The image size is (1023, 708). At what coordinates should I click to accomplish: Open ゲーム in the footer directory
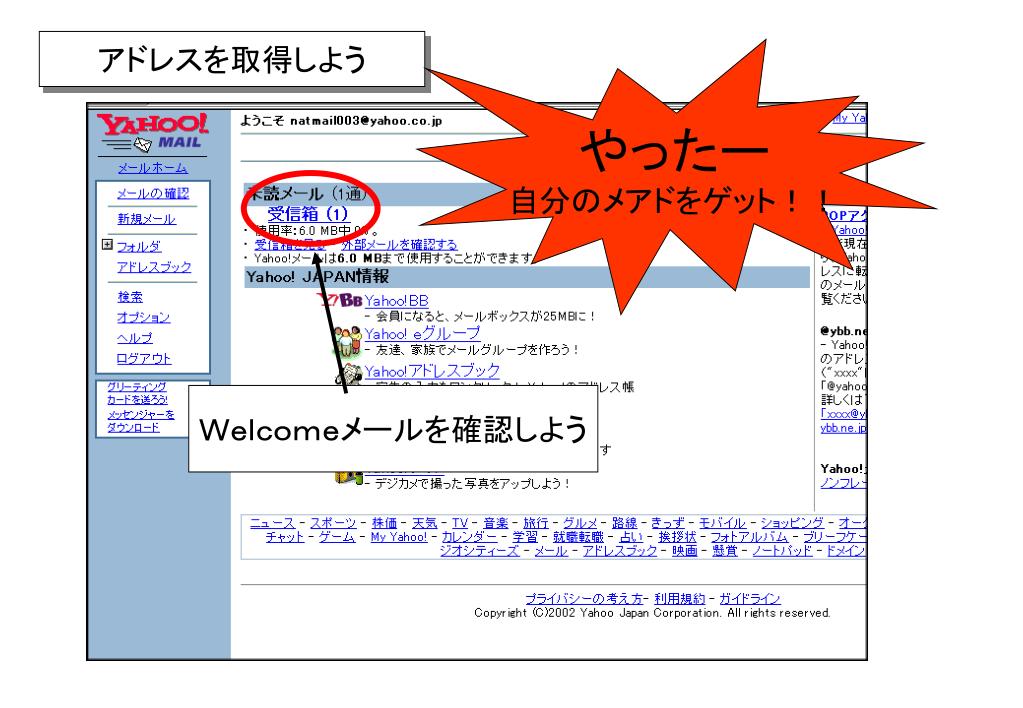tap(337, 536)
